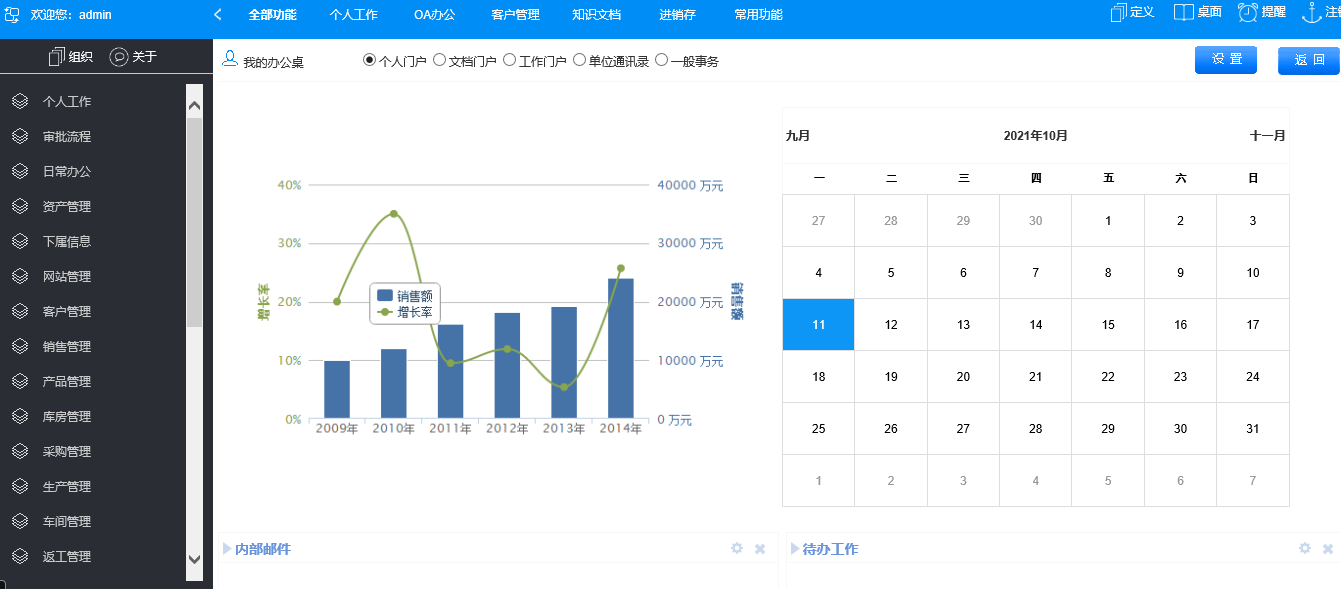Open the 进销存 menu
The width and height of the screenshot is (1341, 589).
tap(677, 15)
